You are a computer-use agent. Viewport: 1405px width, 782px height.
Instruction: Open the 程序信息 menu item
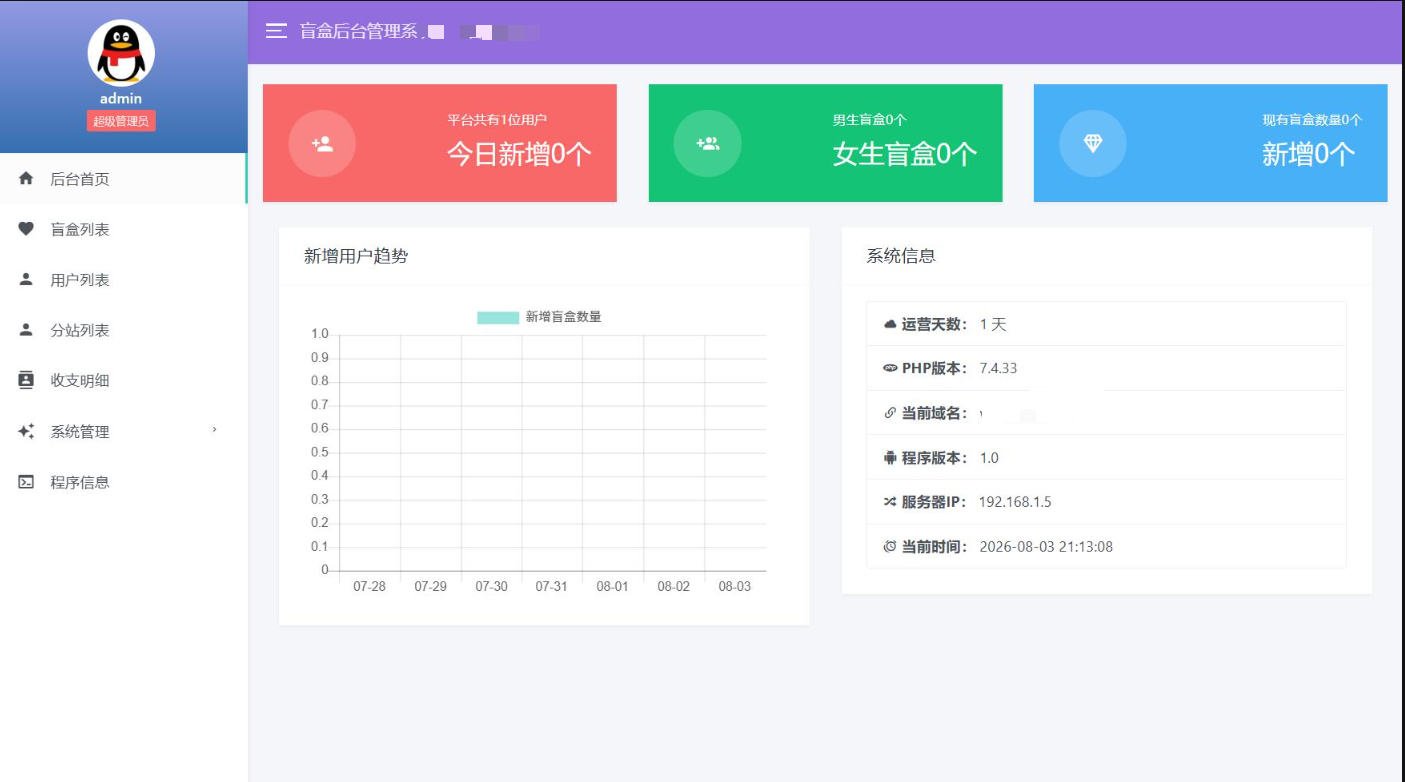tap(123, 482)
